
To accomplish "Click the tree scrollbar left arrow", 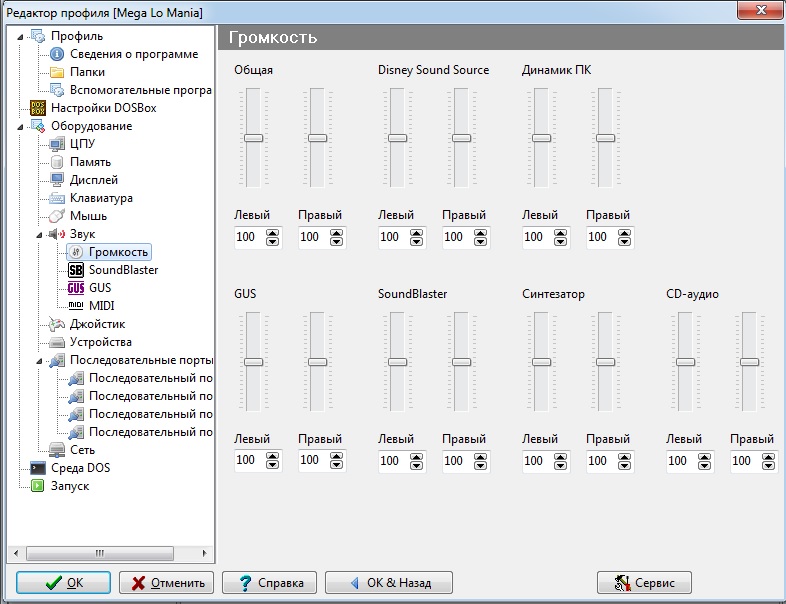I will point(16,553).
